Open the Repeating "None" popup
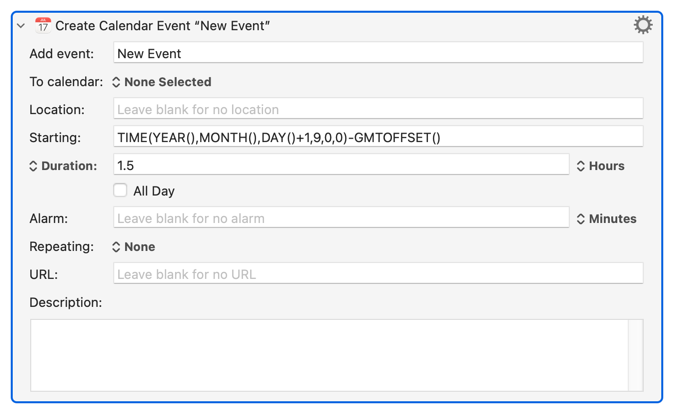The height and width of the screenshot is (417, 674). (x=133, y=247)
